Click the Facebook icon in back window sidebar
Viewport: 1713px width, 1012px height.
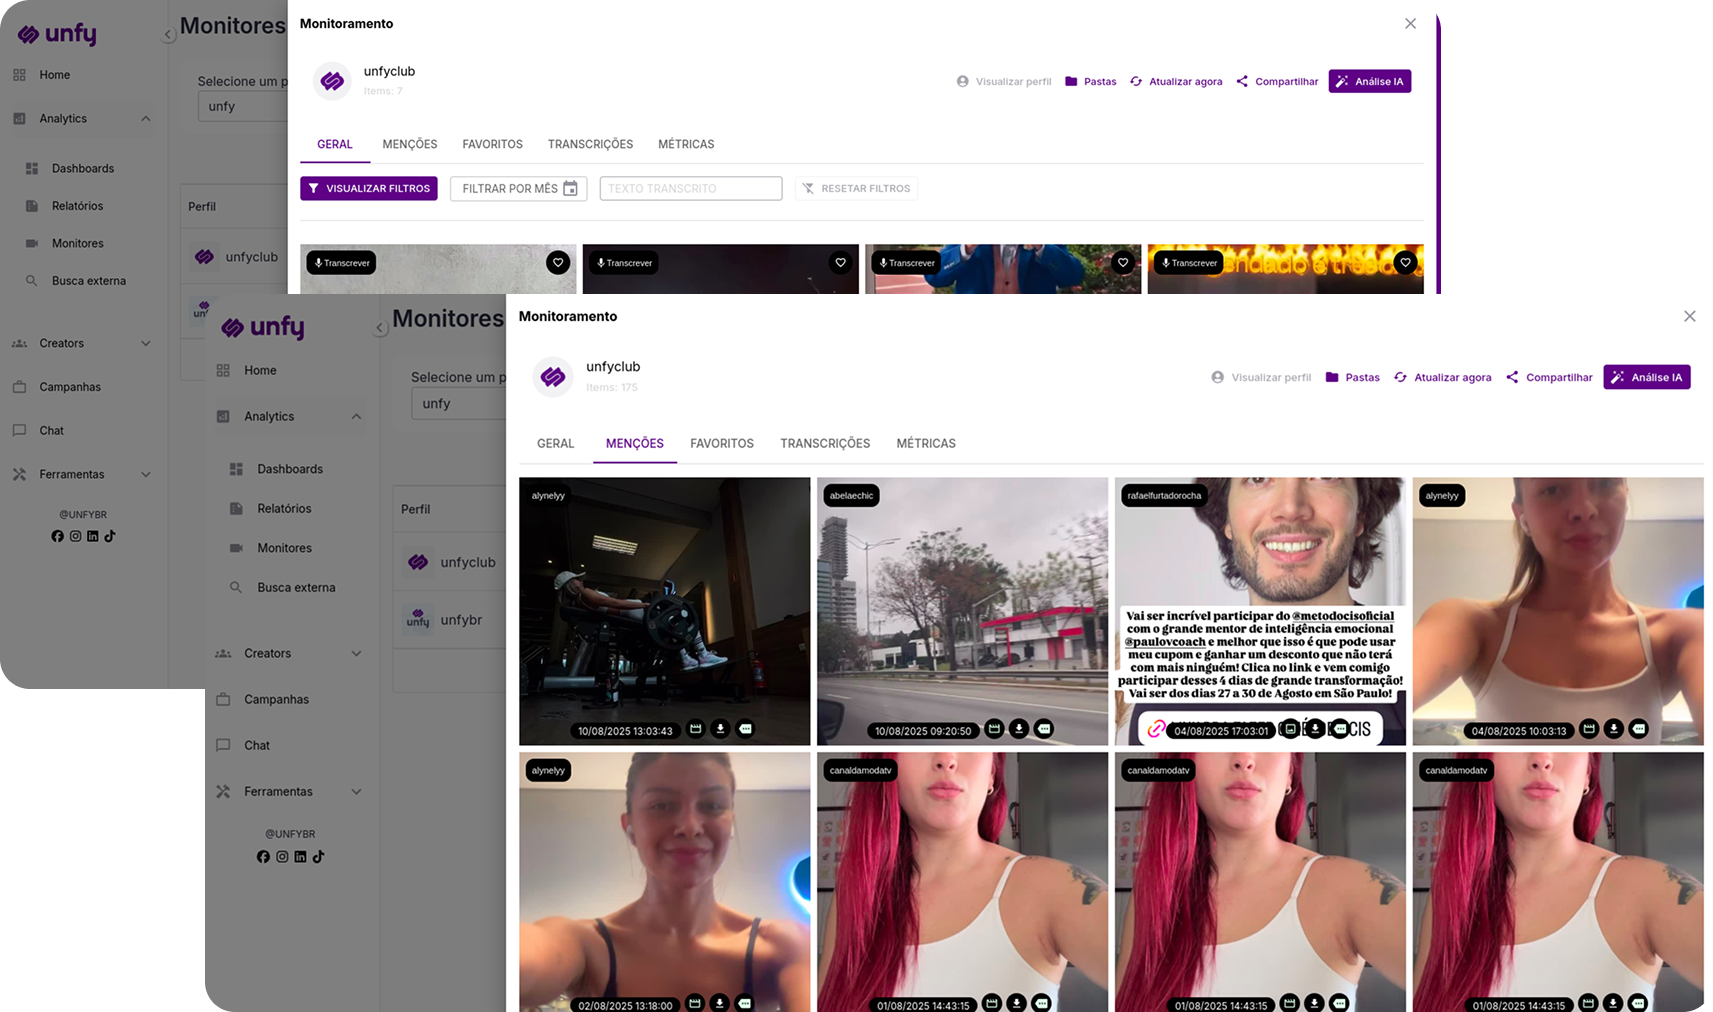(x=57, y=536)
